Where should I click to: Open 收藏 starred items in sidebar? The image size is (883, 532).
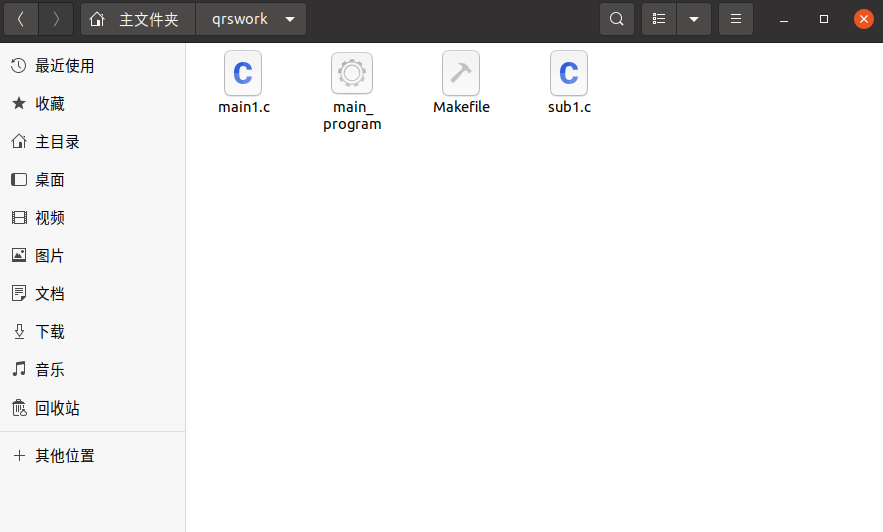[x=92, y=104]
